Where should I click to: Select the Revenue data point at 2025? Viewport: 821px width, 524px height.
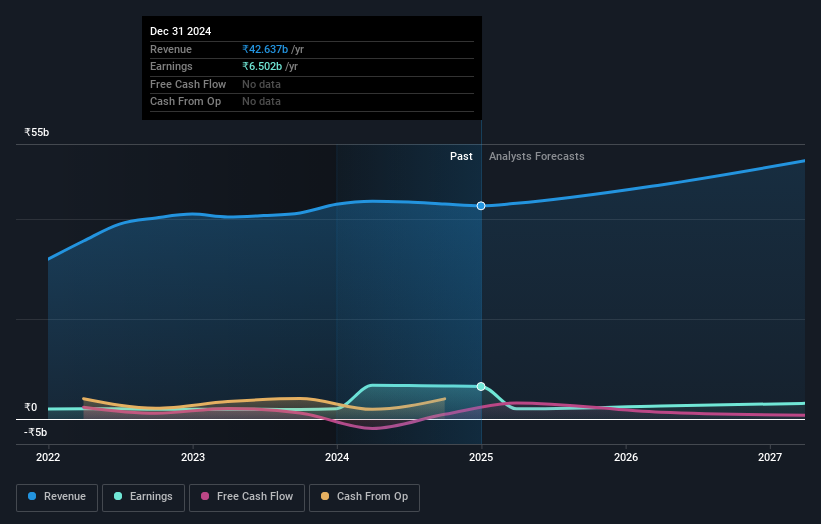[481, 206]
